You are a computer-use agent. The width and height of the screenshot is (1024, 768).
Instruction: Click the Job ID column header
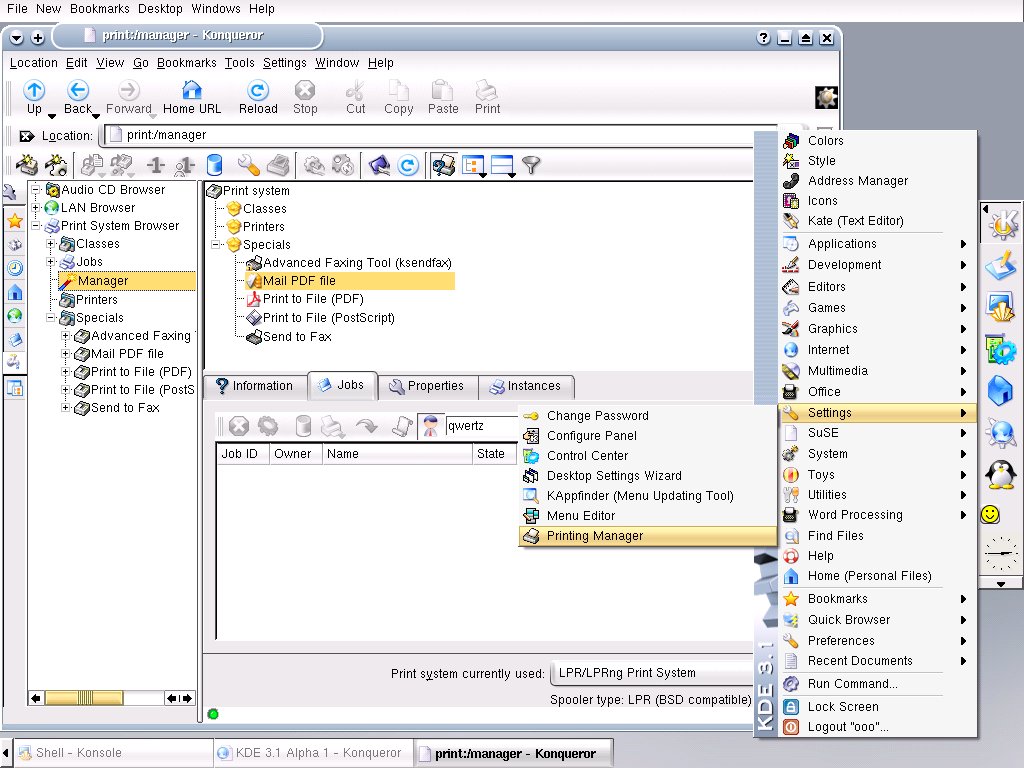coord(242,454)
